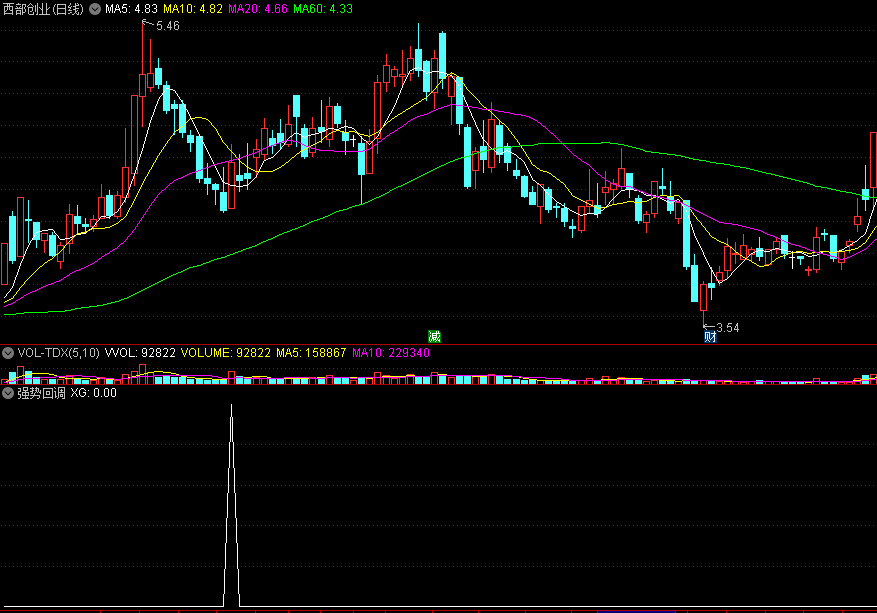Click the 3.54 low price label
This screenshot has width=877, height=613.
[728, 328]
